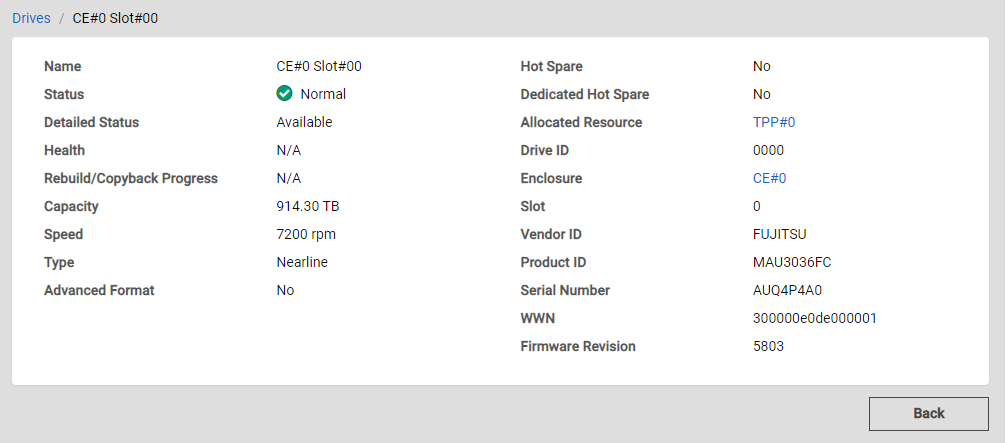
Task: Click the Product ID value MAU3036FC
Action: tap(792, 262)
